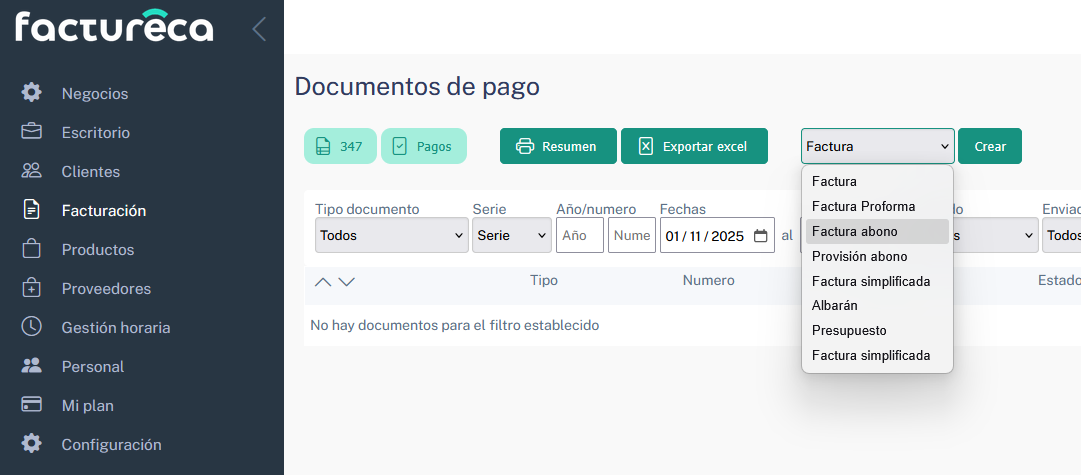This screenshot has height=475, width=1081.
Task: Open the partially hidden dropdown behind the list
Action: (996, 235)
